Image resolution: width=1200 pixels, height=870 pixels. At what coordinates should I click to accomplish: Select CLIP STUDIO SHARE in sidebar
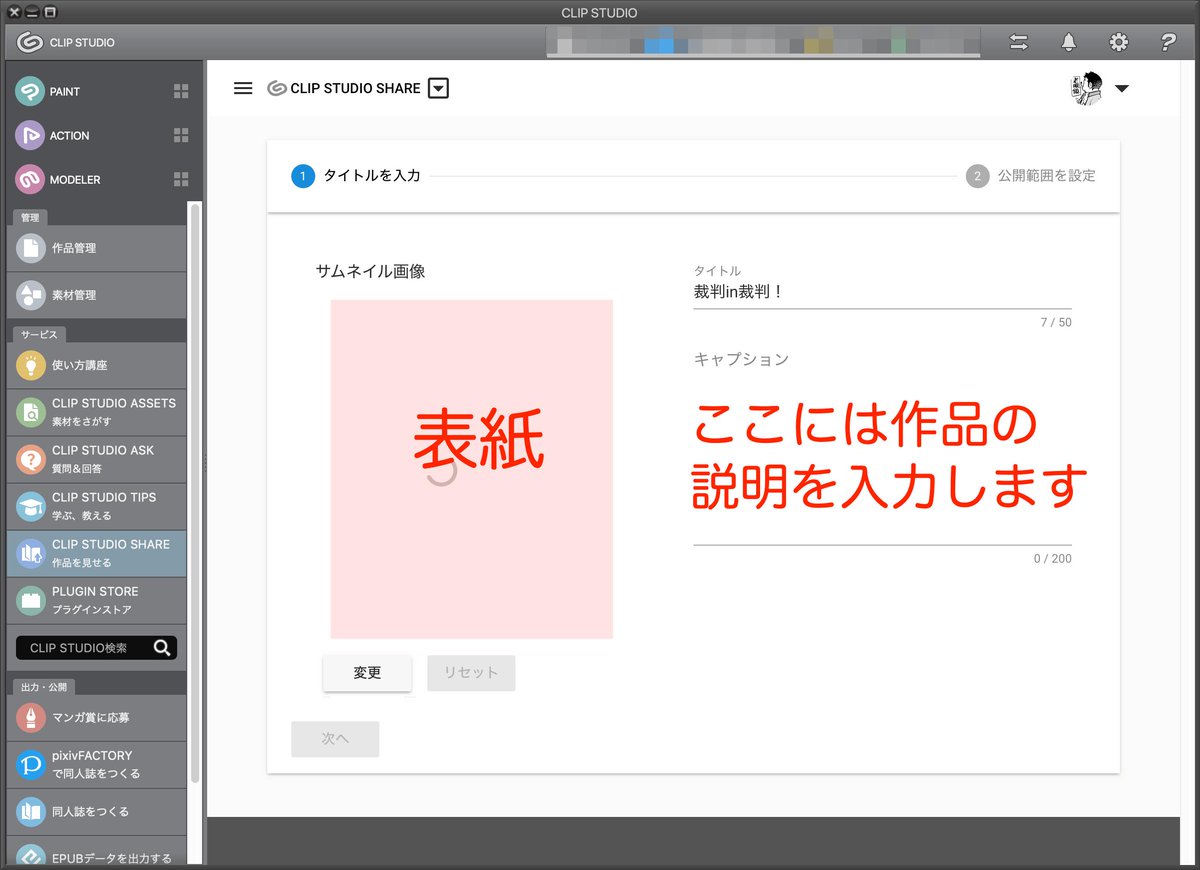(97, 553)
